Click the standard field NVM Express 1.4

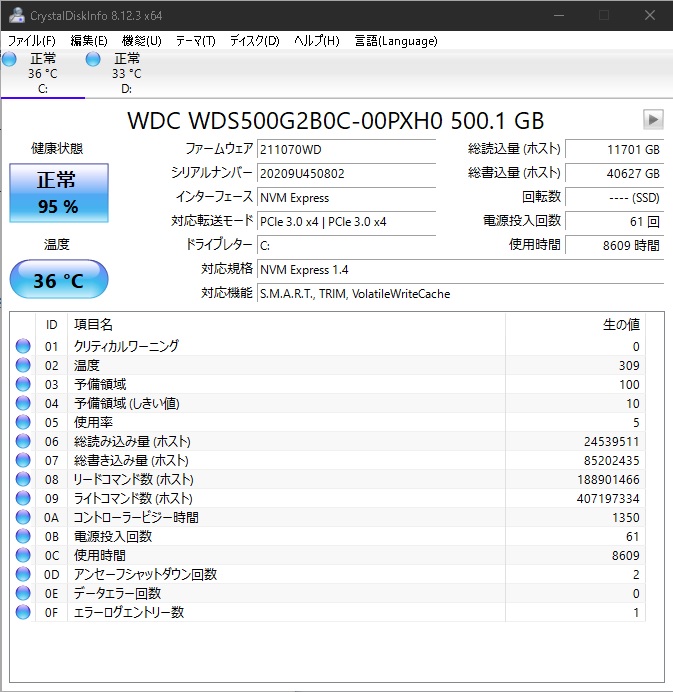(460, 269)
